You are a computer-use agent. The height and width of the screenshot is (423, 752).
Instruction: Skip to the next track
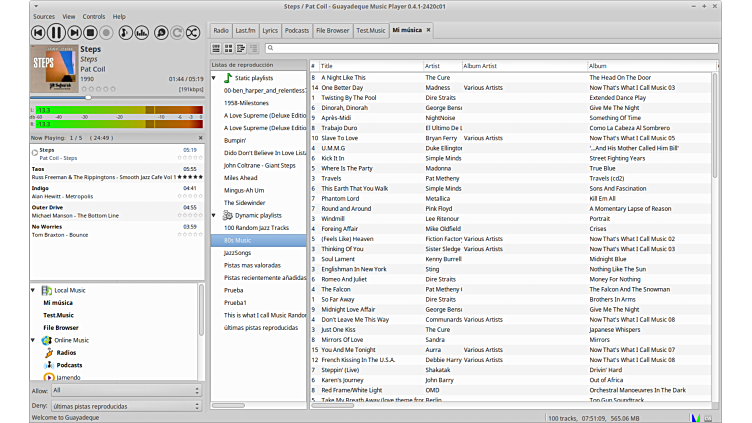(75, 33)
